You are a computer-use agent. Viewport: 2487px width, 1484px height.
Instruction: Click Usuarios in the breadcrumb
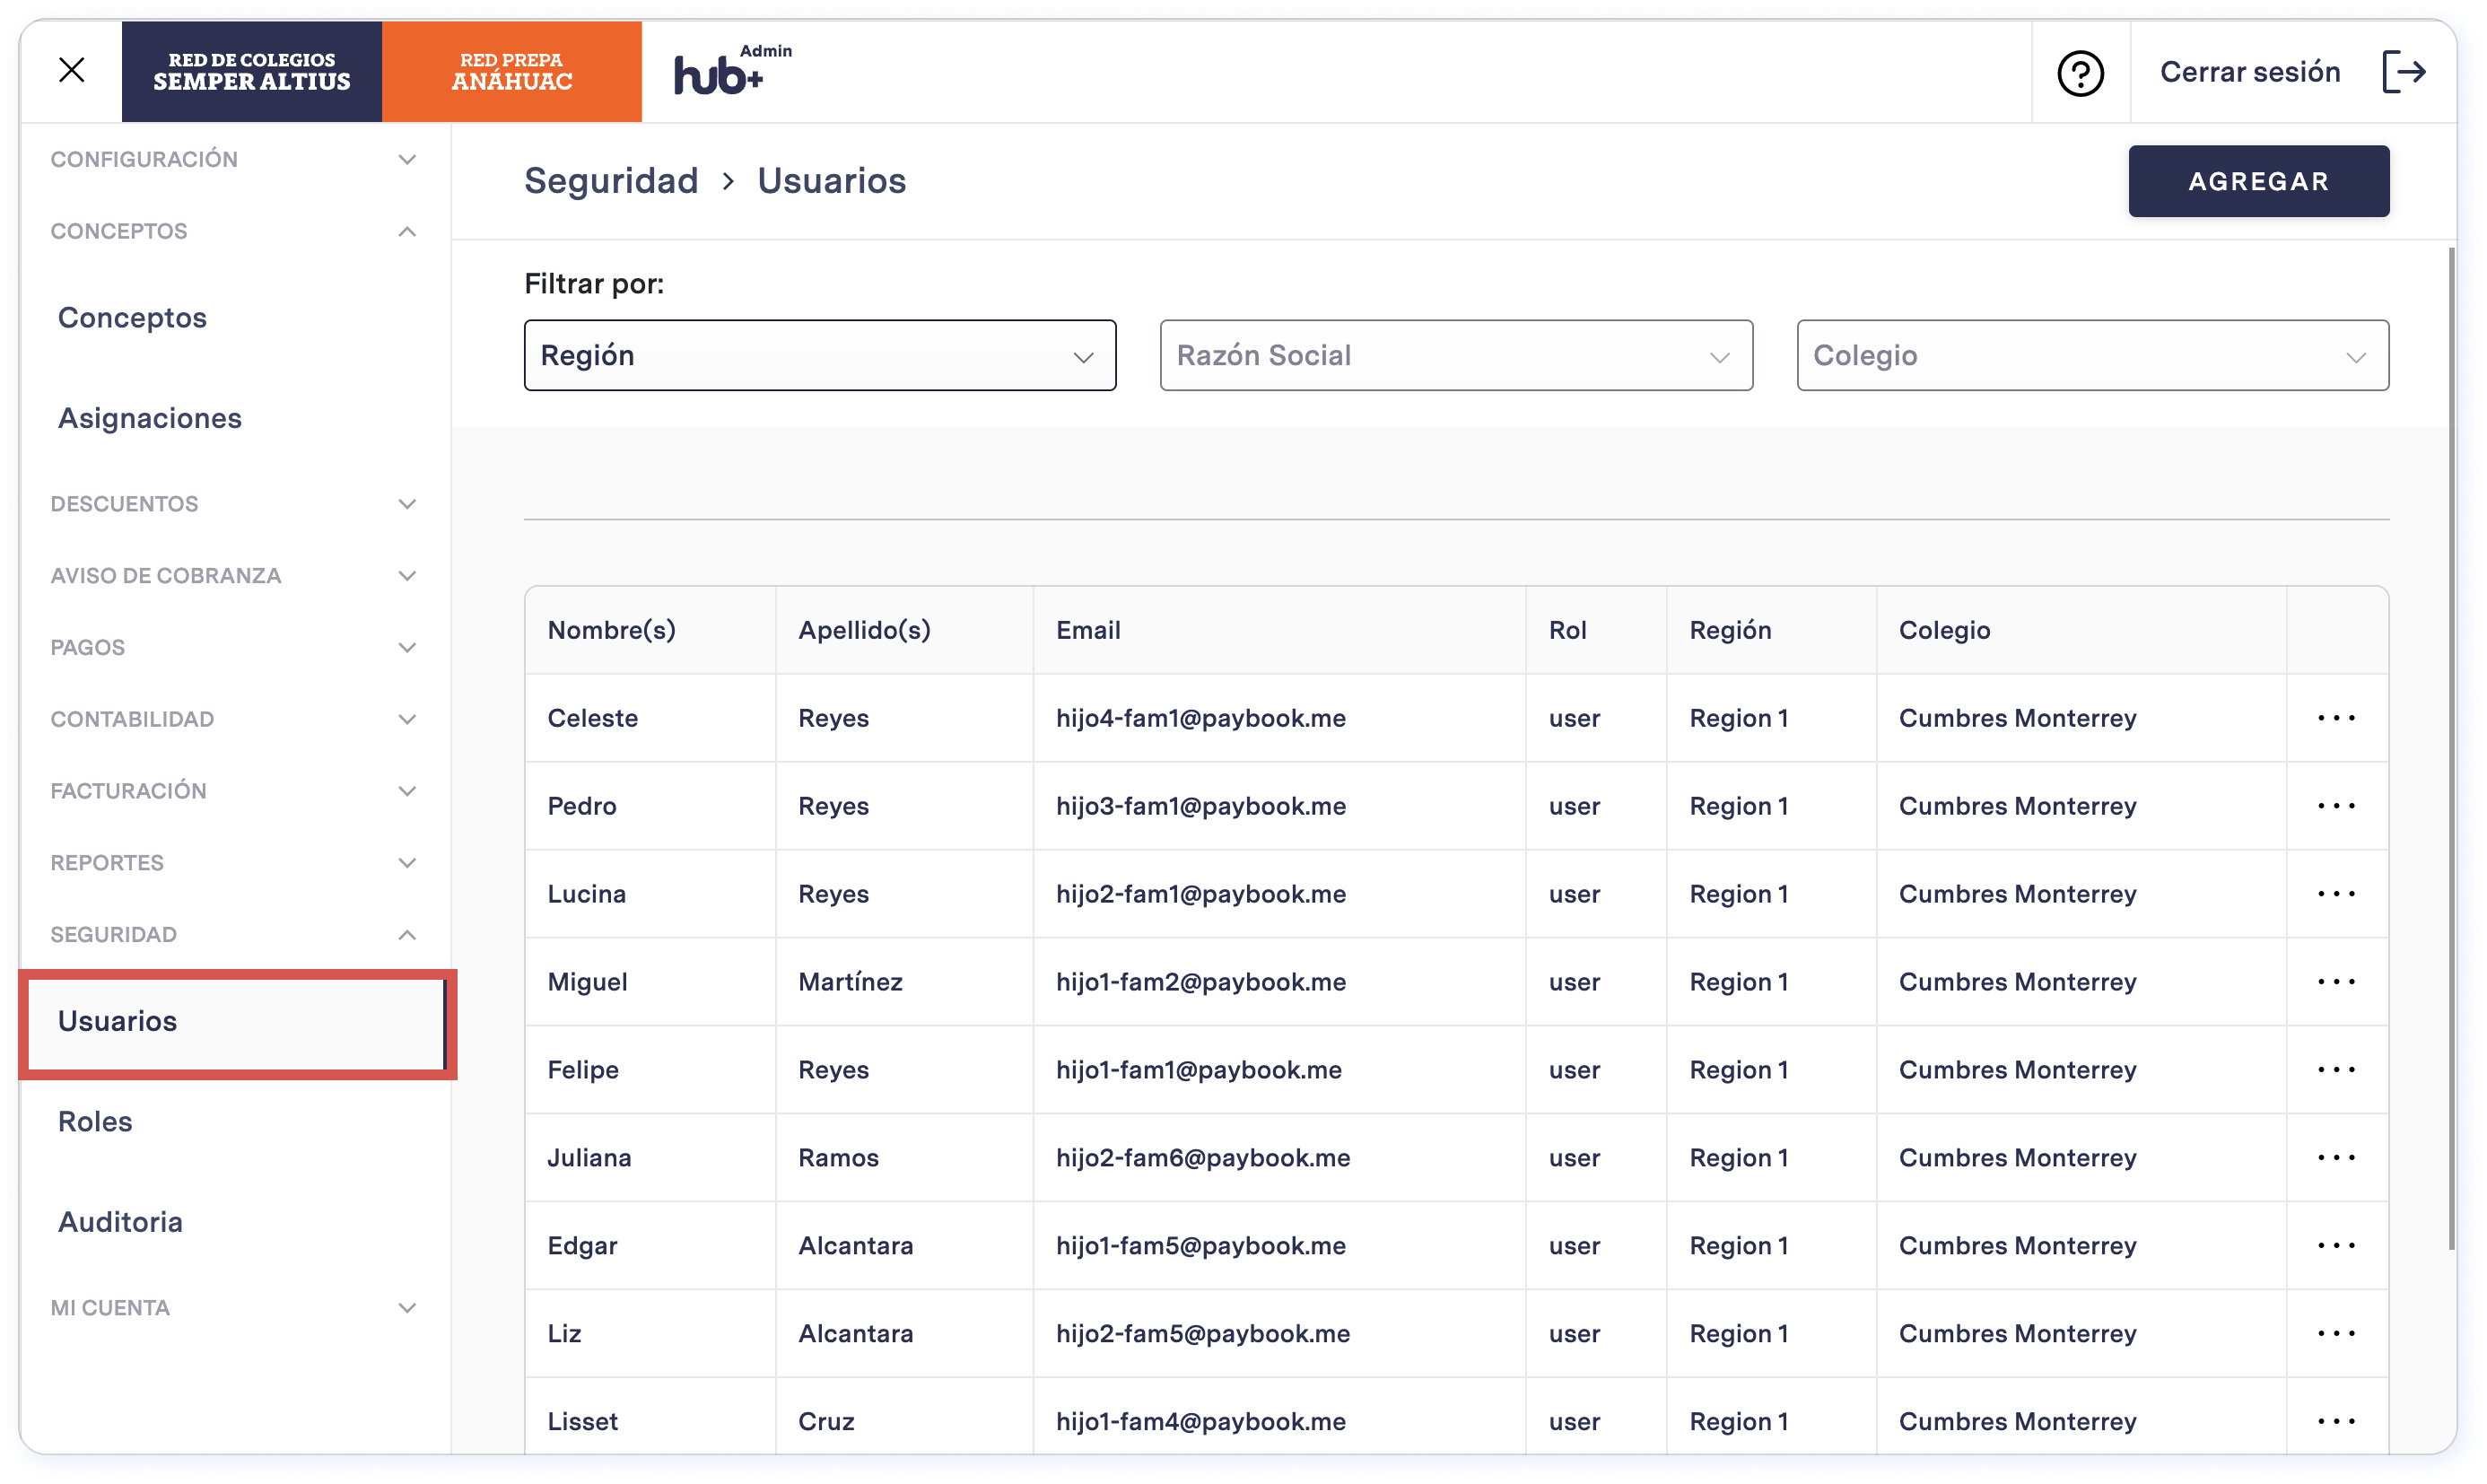point(832,181)
